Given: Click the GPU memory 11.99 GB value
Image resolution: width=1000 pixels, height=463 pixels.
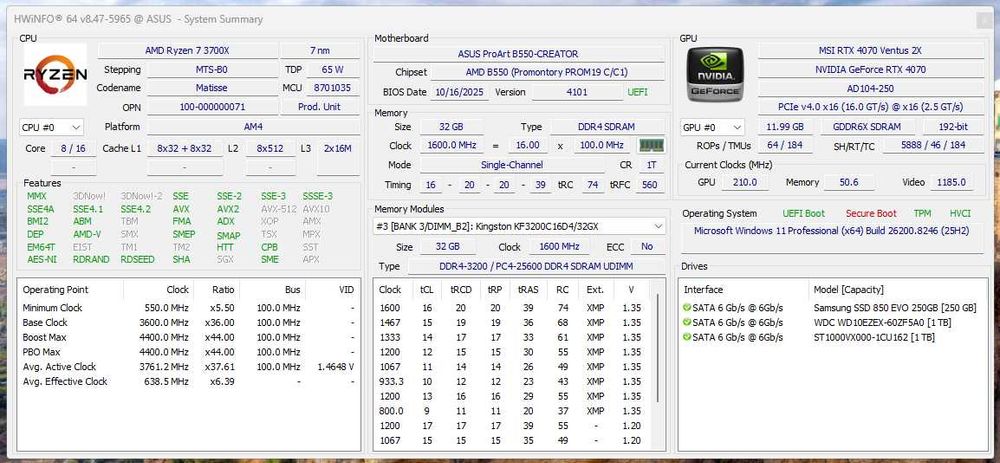Looking at the screenshot, I should tap(784, 126).
